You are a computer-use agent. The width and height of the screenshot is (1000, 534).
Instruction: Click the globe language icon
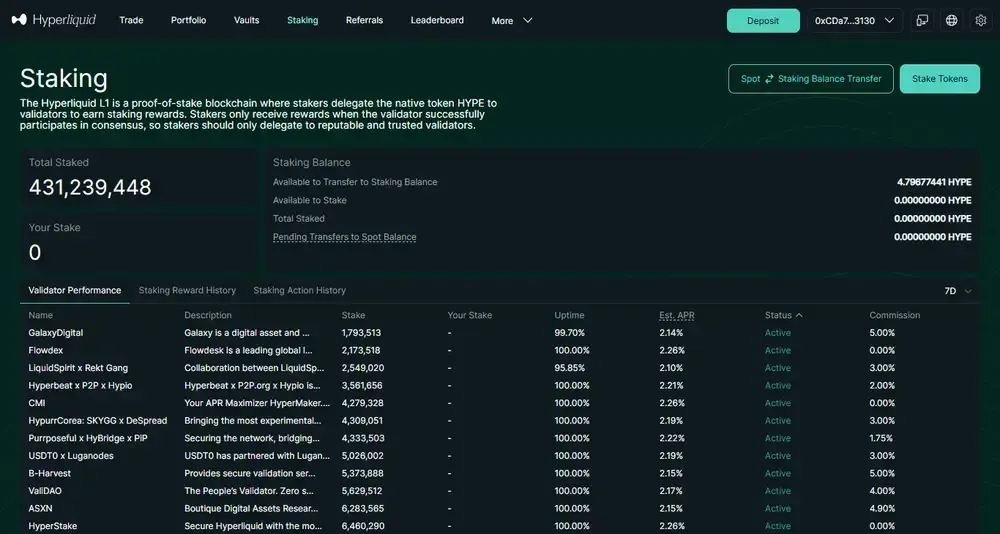[951, 20]
